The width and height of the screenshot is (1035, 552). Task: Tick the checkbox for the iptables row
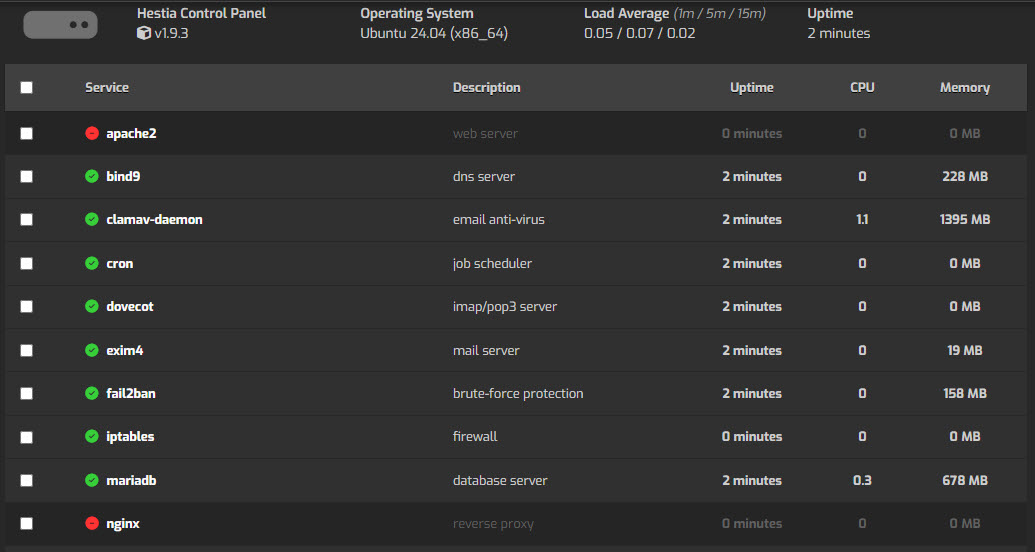pyautogui.click(x=26, y=437)
